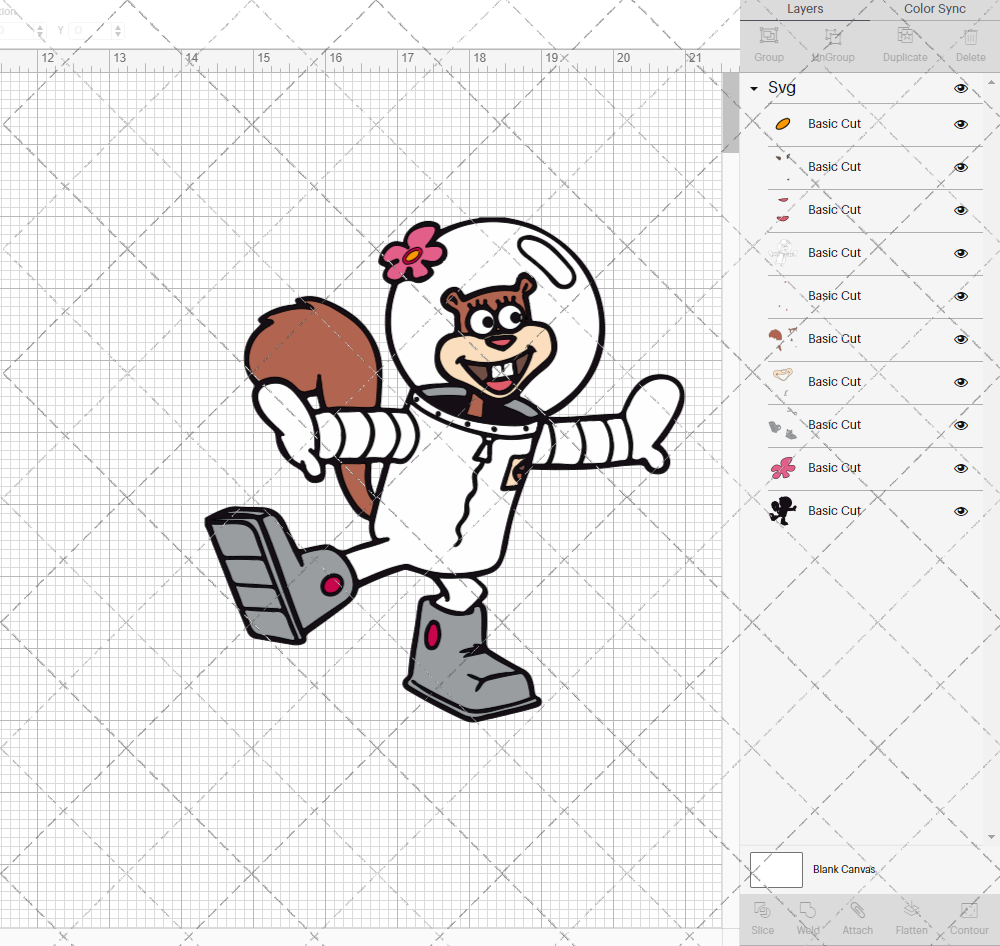This screenshot has width=1000, height=946.
Task: Click the pink flower on the helmet
Action: [x=413, y=253]
